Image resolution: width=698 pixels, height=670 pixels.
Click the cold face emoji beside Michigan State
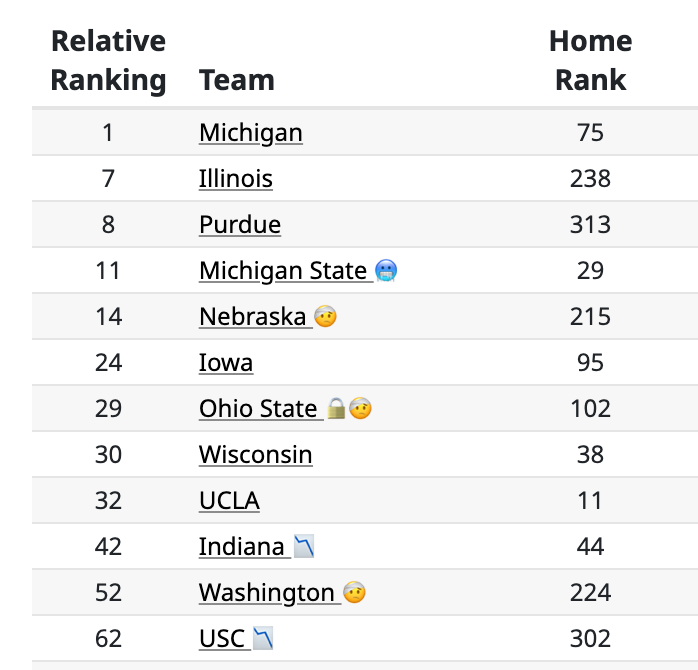click(x=386, y=270)
